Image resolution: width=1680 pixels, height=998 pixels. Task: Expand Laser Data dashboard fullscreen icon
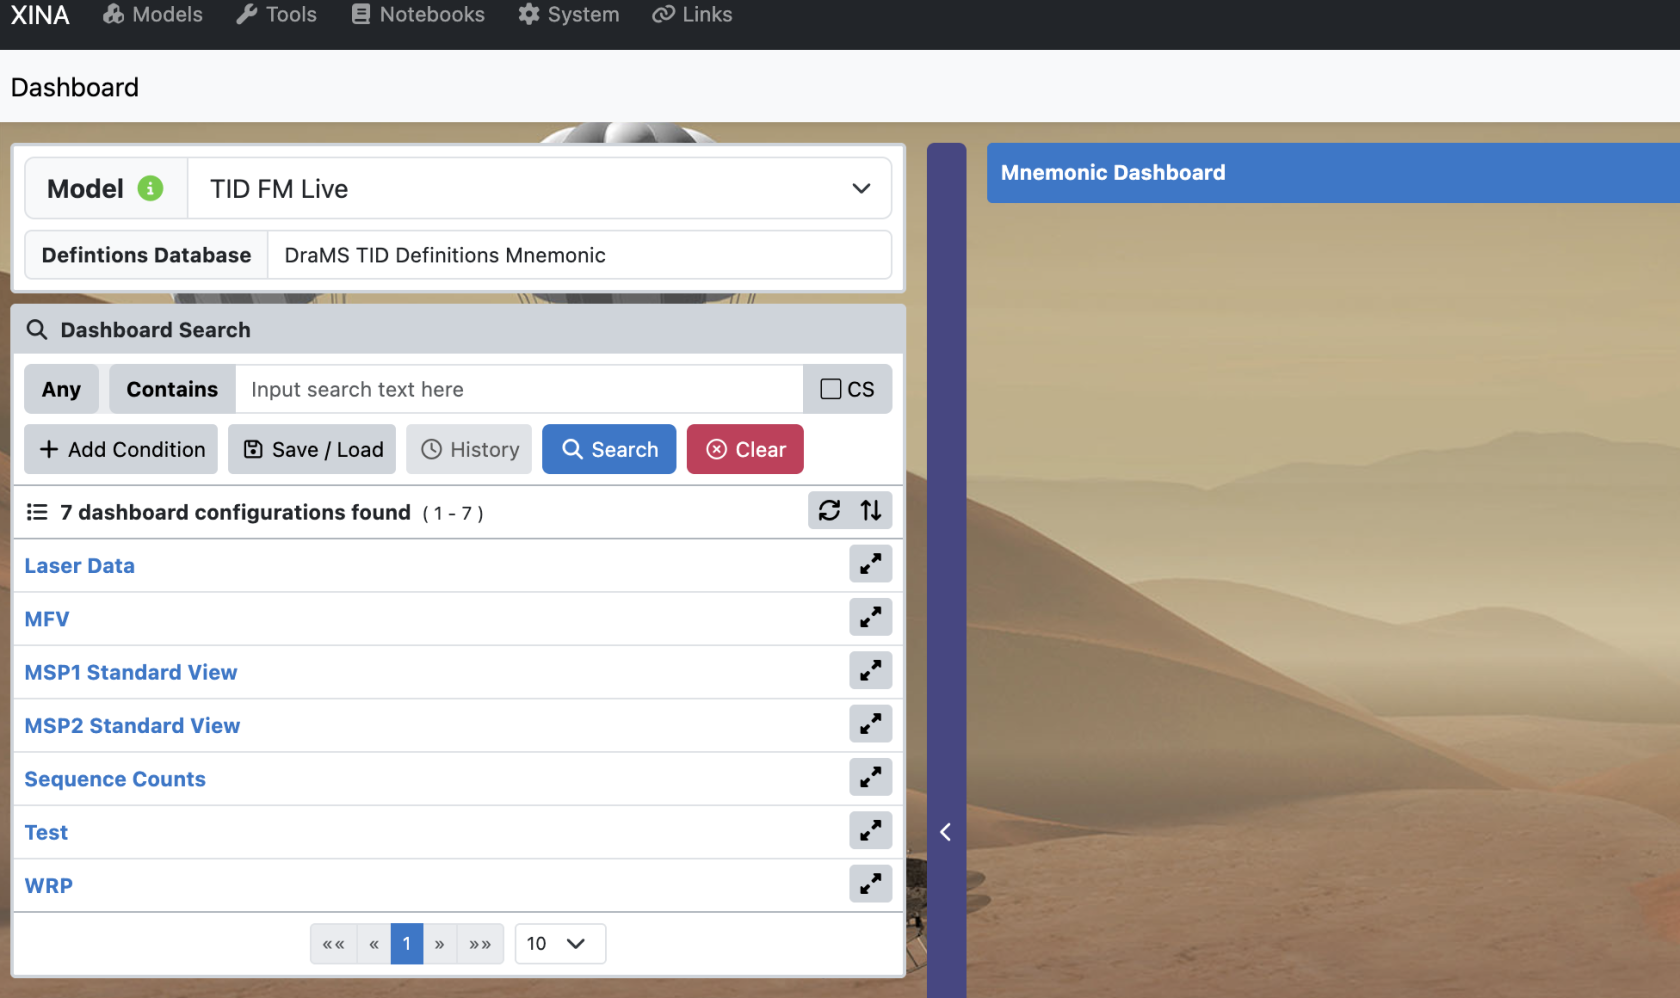[x=870, y=564]
